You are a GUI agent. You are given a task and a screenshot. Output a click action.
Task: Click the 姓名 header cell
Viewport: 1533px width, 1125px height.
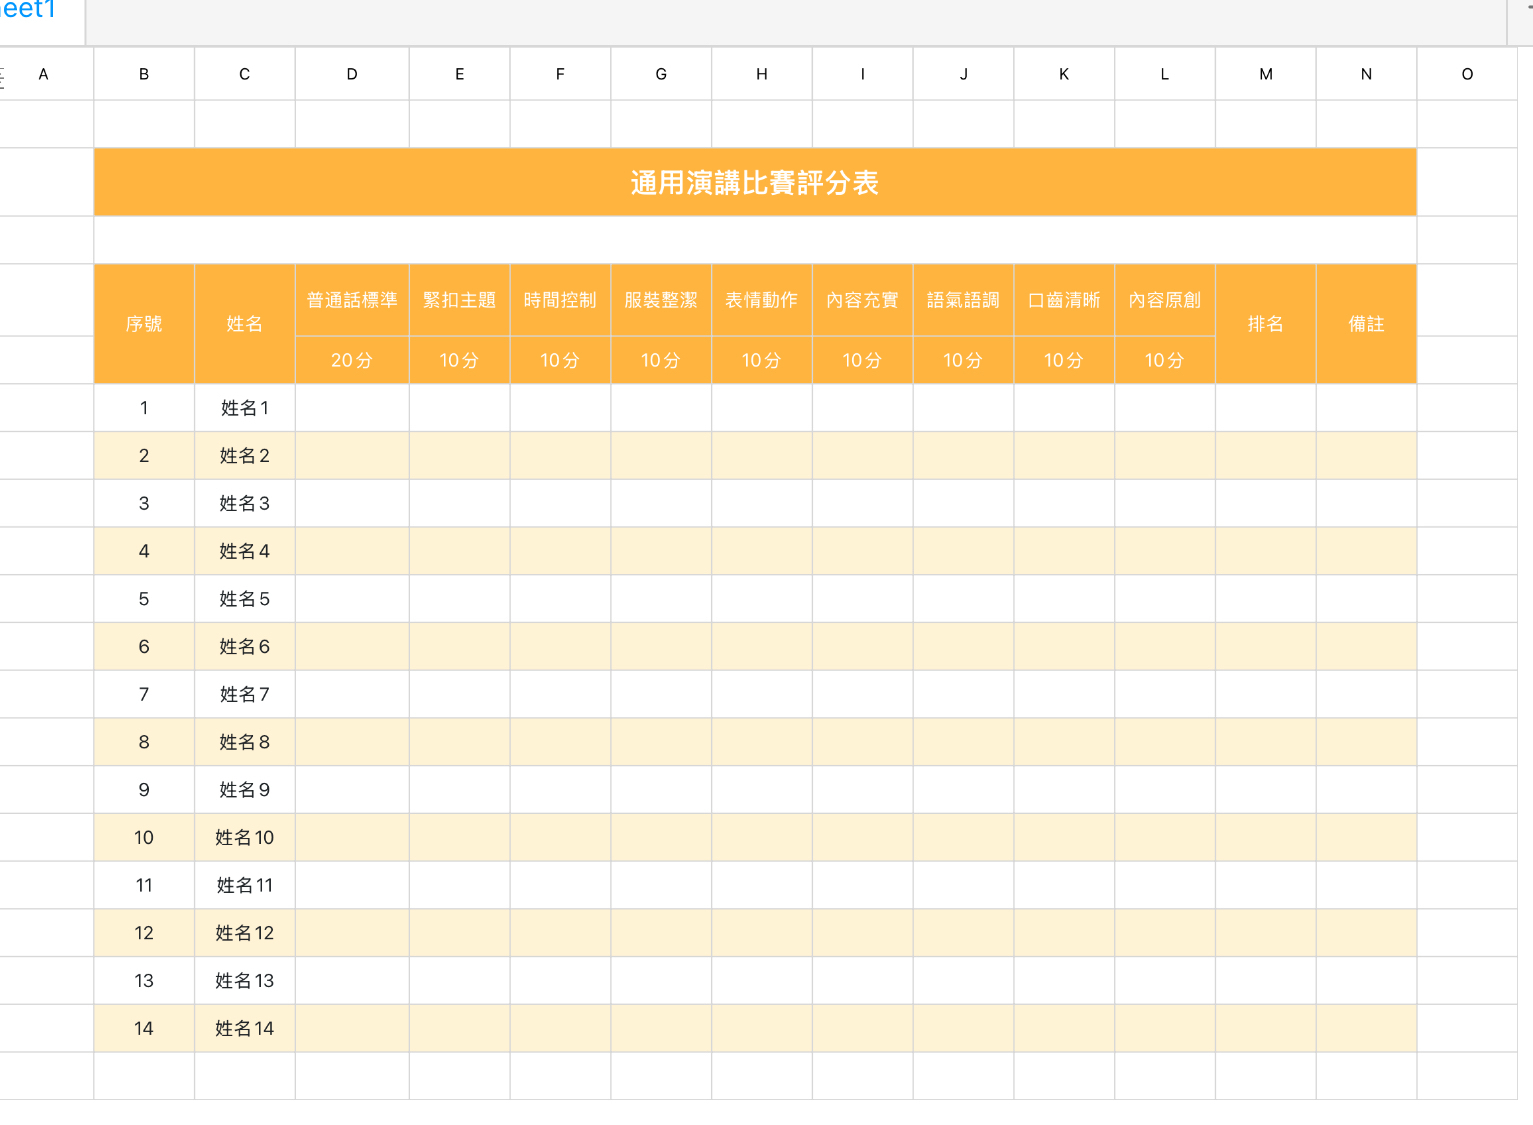[245, 324]
